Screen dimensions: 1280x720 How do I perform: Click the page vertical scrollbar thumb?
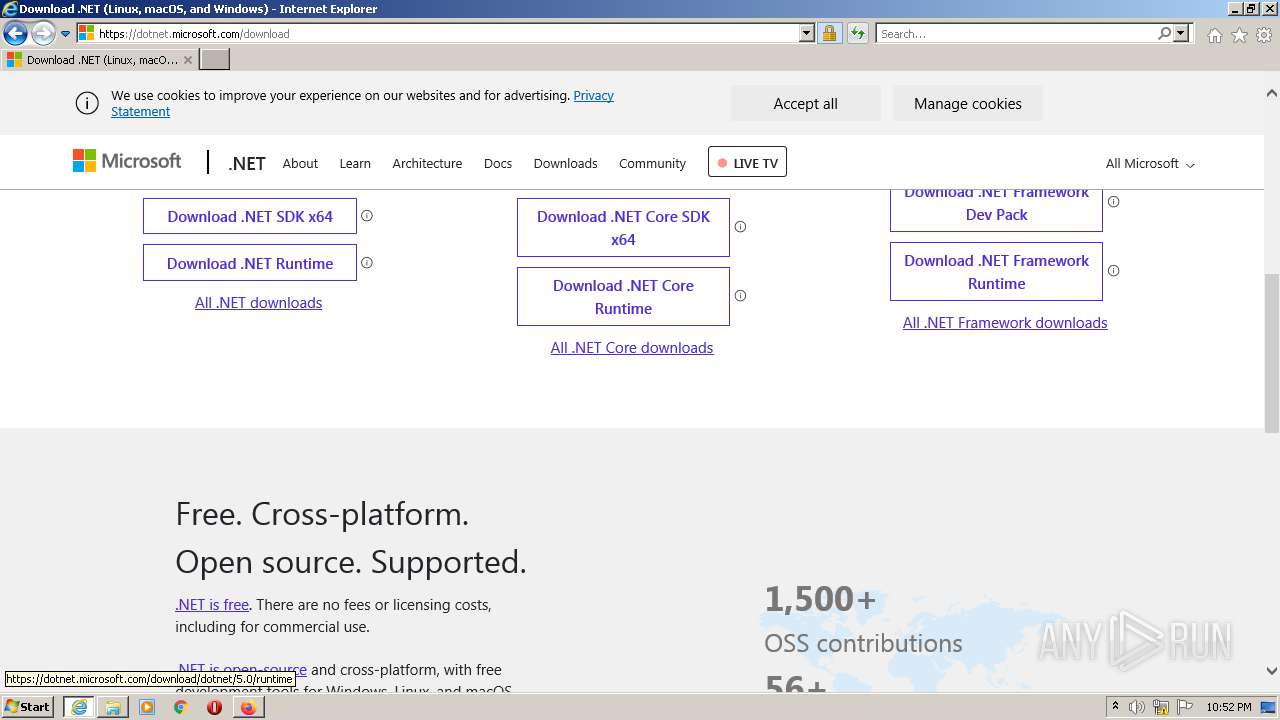point(1272,353)
